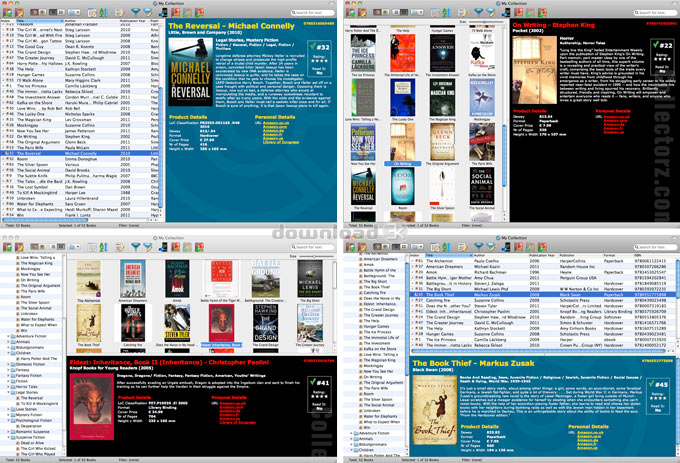The width and height of the screenshot is (680, 463).
Task: Click Add Books icon in The Reversal window
Action: (x=7, y=13)
